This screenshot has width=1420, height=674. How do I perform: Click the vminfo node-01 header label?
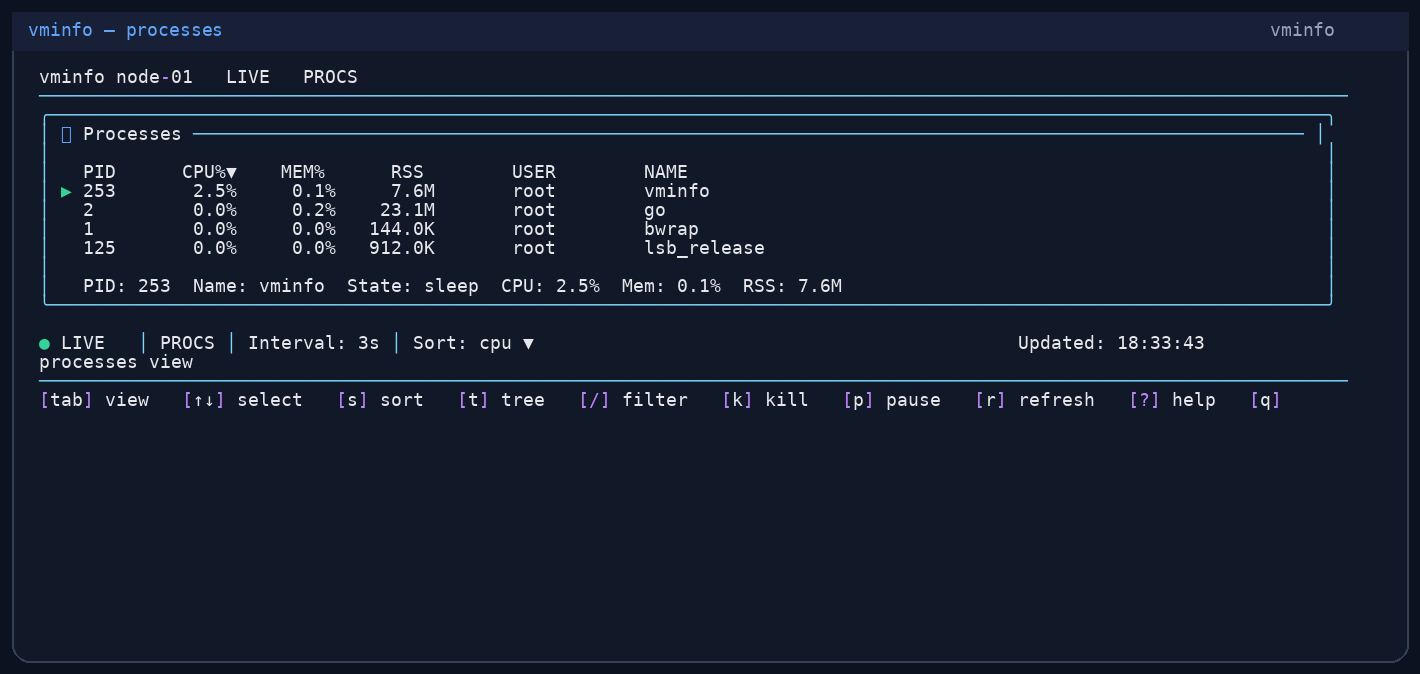point(116,77)
